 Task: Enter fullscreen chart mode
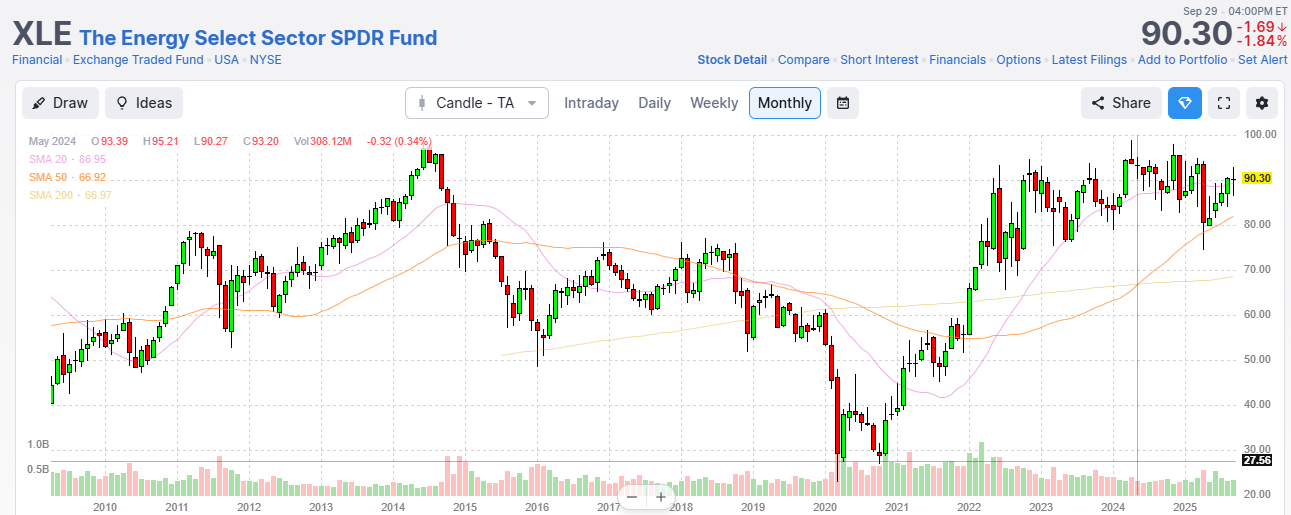1223,103
